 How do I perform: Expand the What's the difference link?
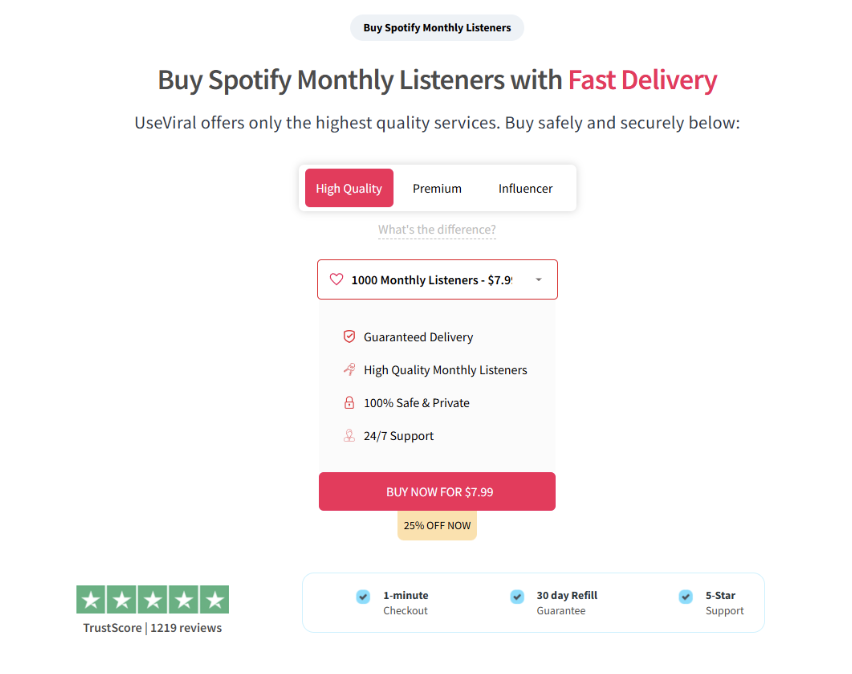coord(437,229)
